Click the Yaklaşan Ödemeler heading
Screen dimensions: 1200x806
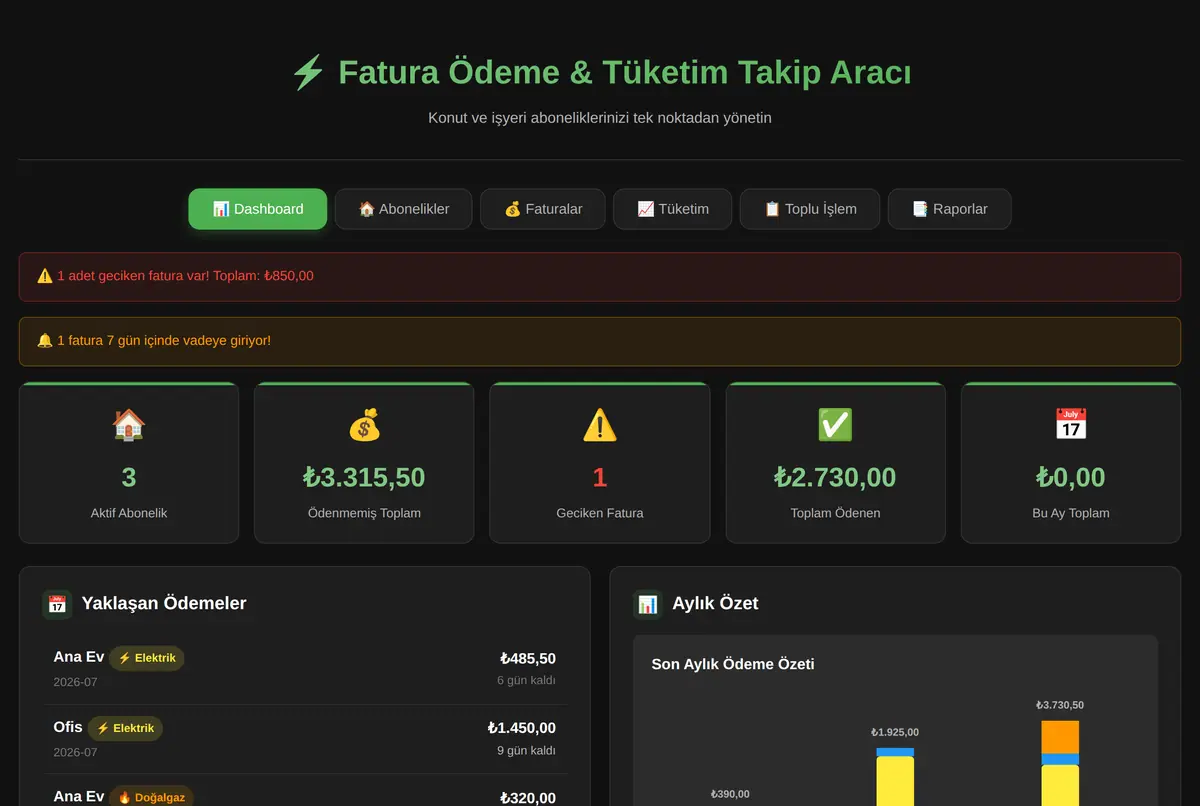(x=164, y=603)
